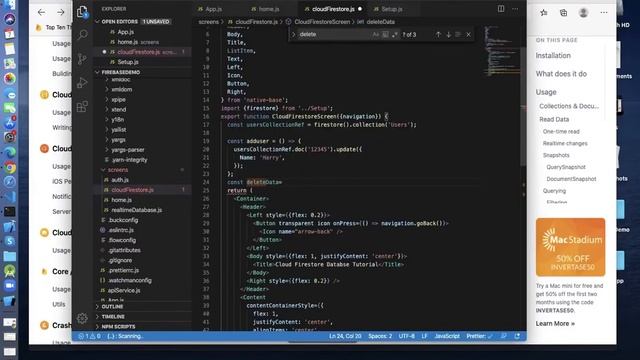The height and width of the screenshot is (360, 640).
Task: Select the cloudFirestore.js editor tab
Action: (333, 9)
